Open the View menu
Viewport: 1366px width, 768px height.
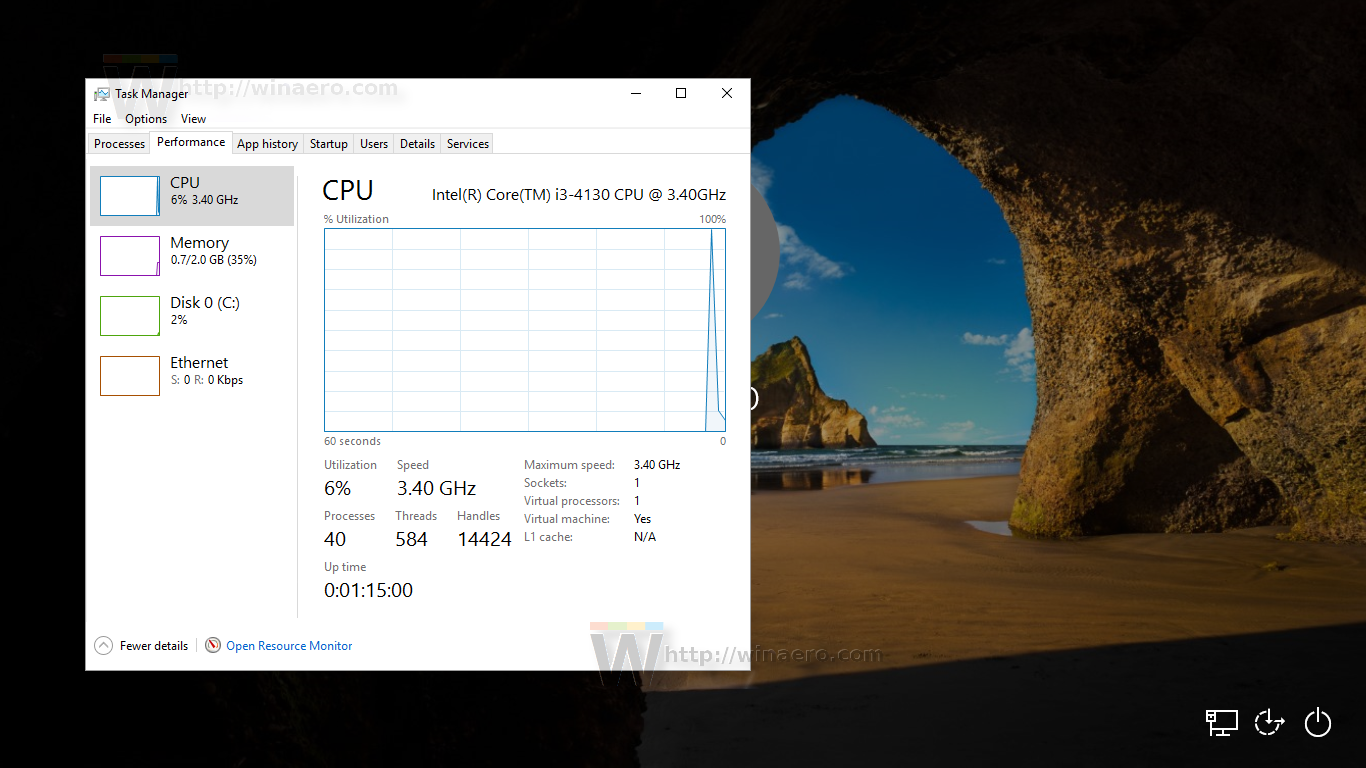(193, 118)
